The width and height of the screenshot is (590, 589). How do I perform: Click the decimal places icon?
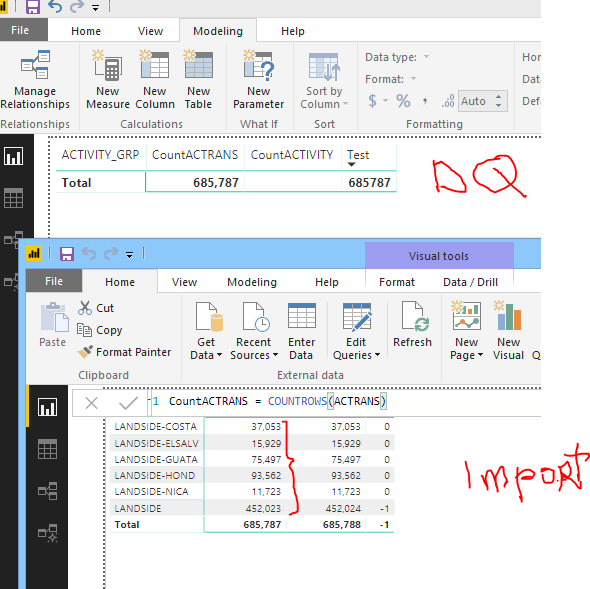448,101
